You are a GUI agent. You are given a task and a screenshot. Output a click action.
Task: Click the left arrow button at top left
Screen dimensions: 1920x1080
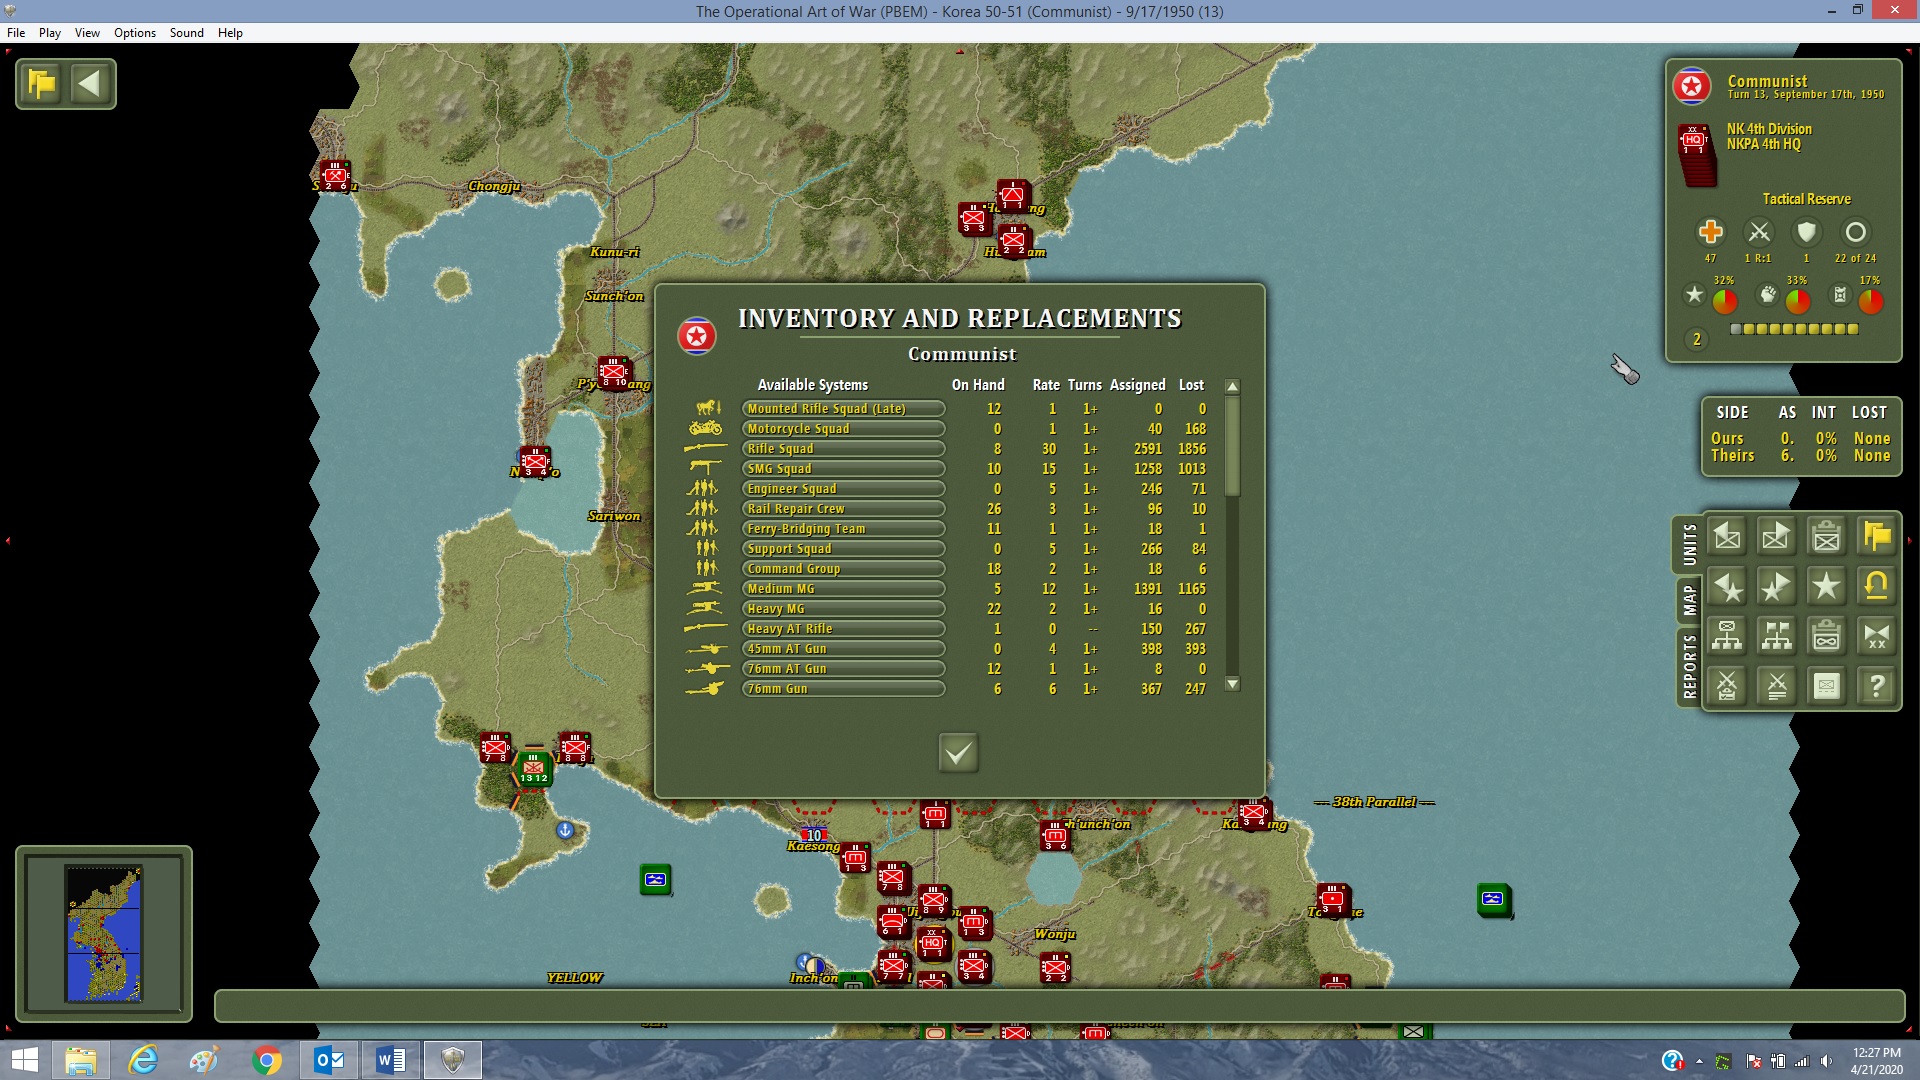click(x=90, y=84)
